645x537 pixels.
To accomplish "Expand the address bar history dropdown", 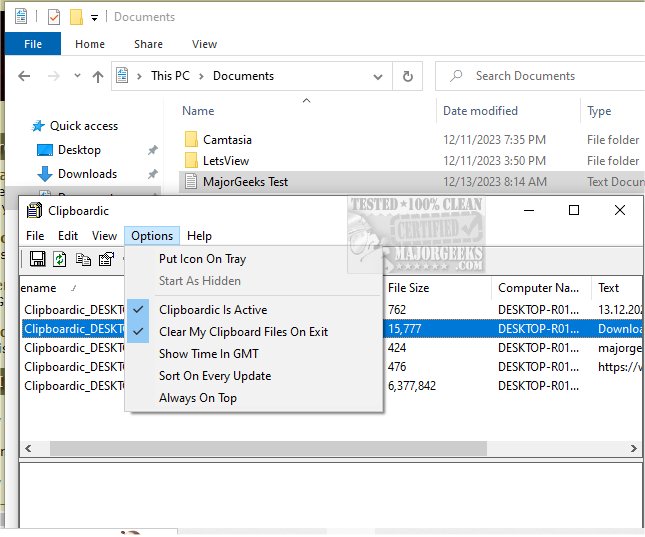I will pyautogui.click(x=378, y=77).
